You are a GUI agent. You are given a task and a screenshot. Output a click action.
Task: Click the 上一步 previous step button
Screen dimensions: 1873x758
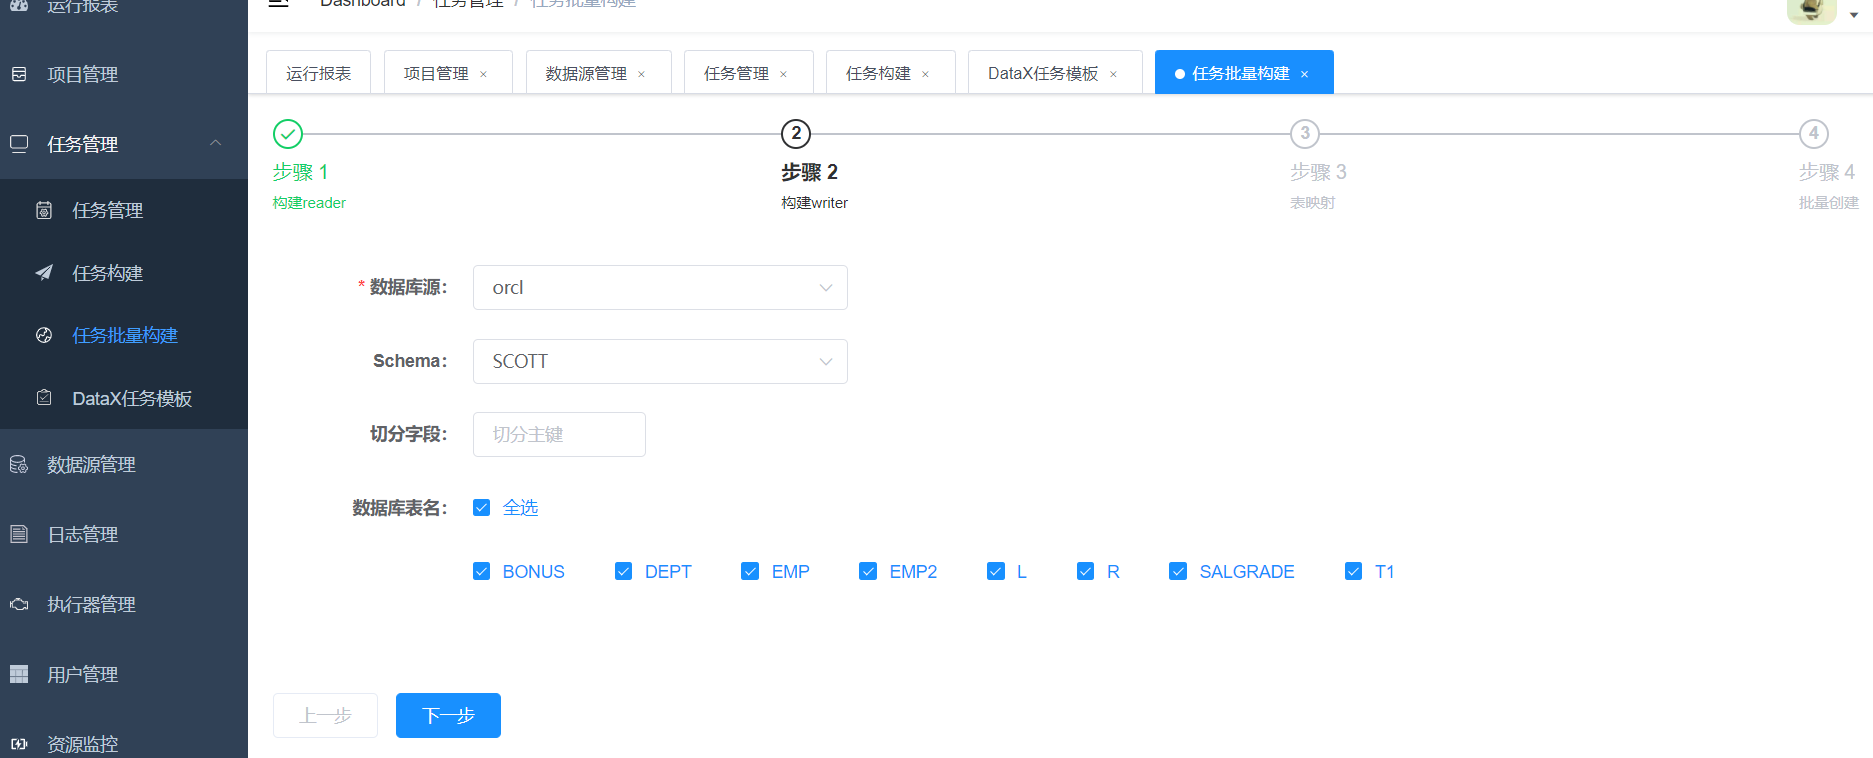tap(325, 716)
